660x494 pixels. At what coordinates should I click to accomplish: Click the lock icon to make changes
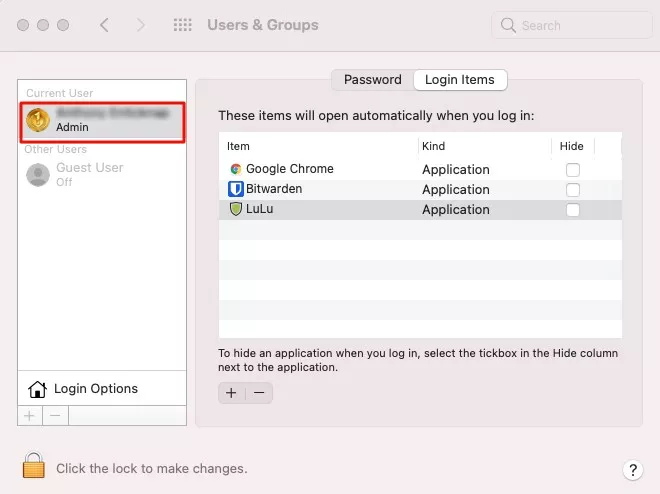click(x=35, y=466)
